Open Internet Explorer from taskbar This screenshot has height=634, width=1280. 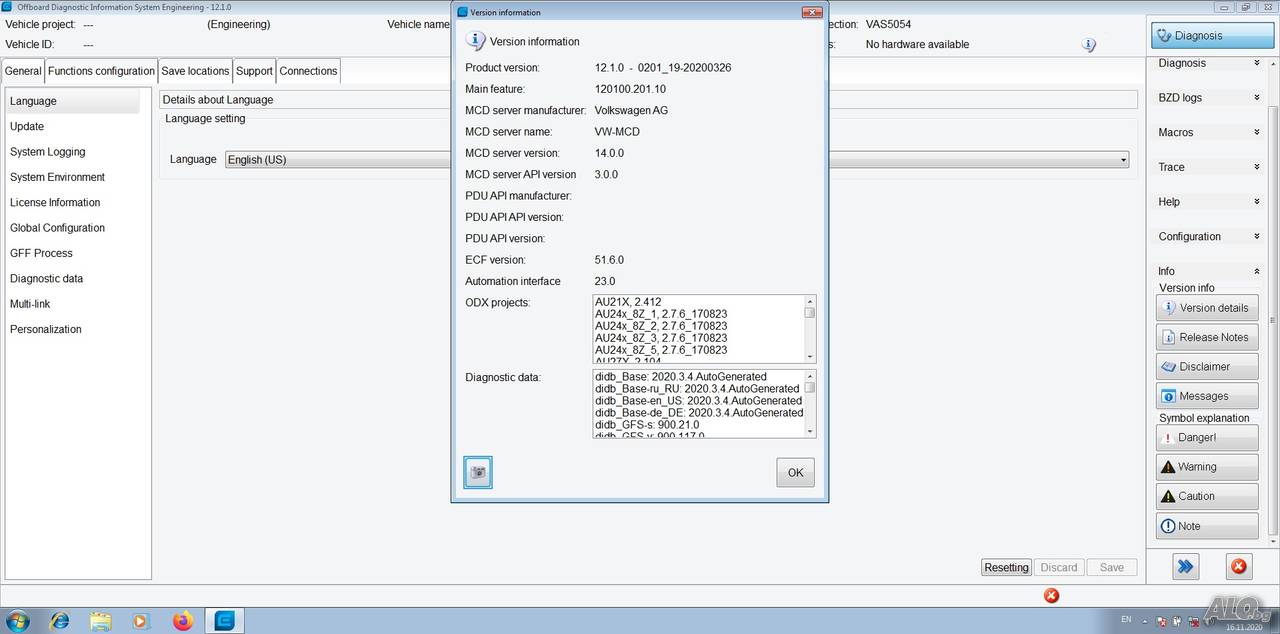click(x=59, y=621)
